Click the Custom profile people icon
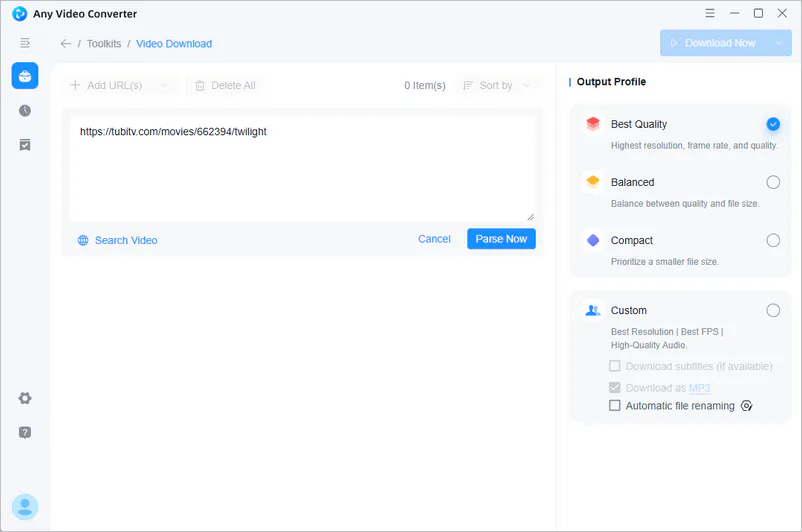Screen dimensions: 802x532 coord(593,310)
